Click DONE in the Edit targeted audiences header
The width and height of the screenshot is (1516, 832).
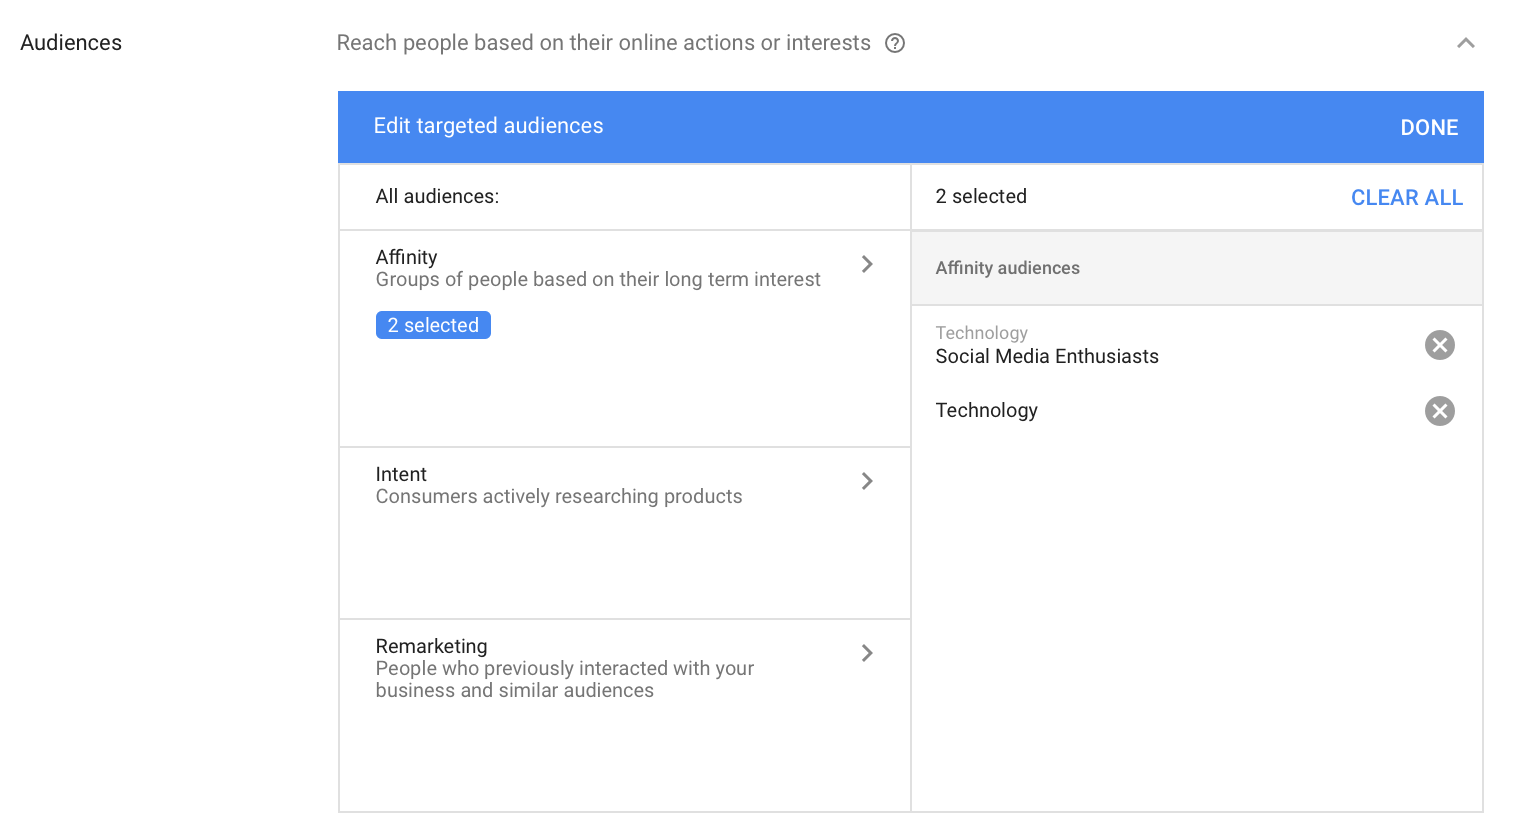(1429, 127)
